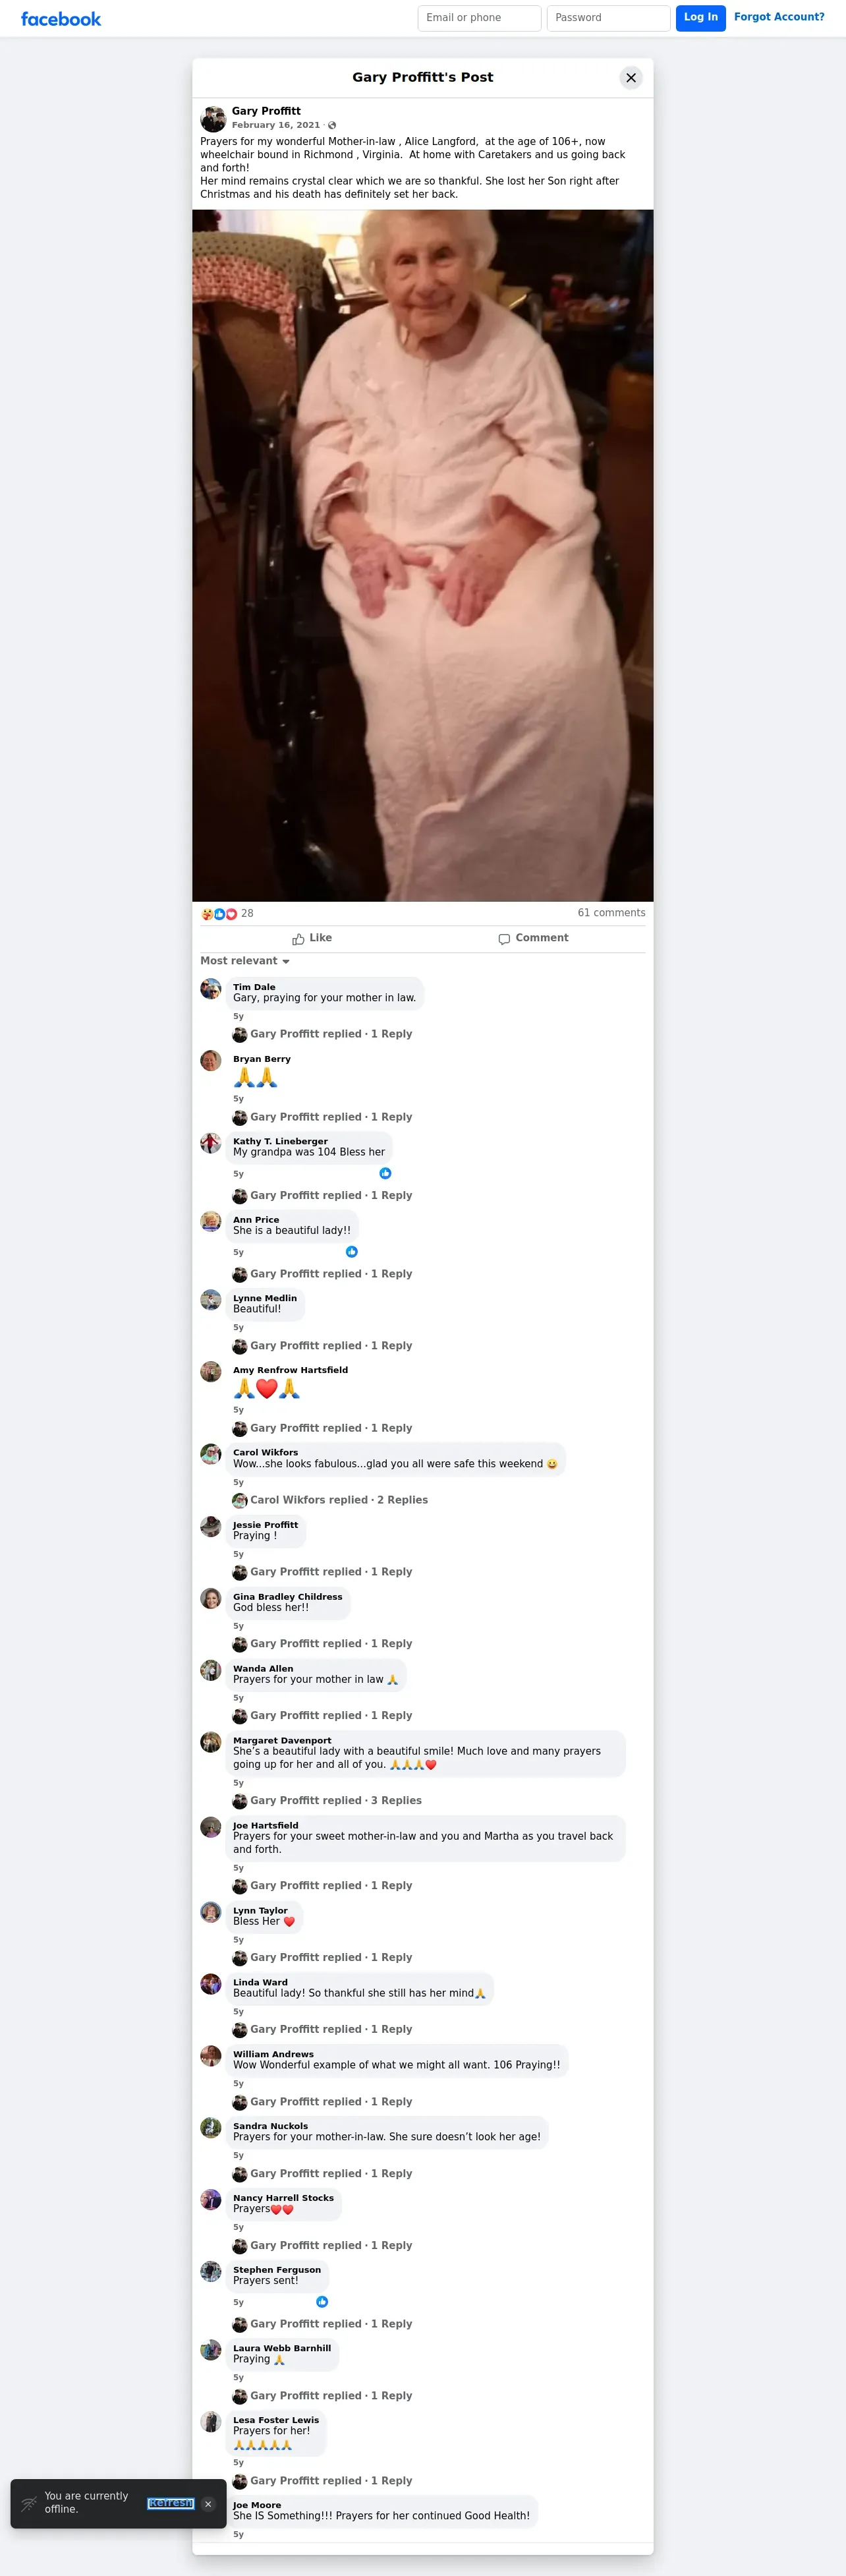This screenshot has width=846, height=2576.
Task: Click like reaction on Kathy T. Lineberger's comment
Action: point(385,1173)
